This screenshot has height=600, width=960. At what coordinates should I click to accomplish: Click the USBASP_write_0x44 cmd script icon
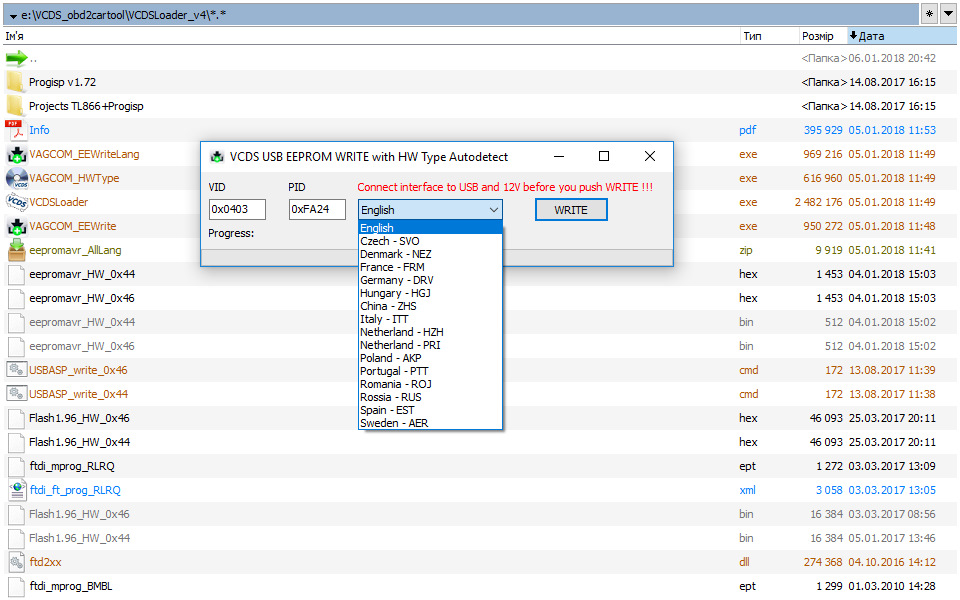pyautogui.click(x=17, y=394)
